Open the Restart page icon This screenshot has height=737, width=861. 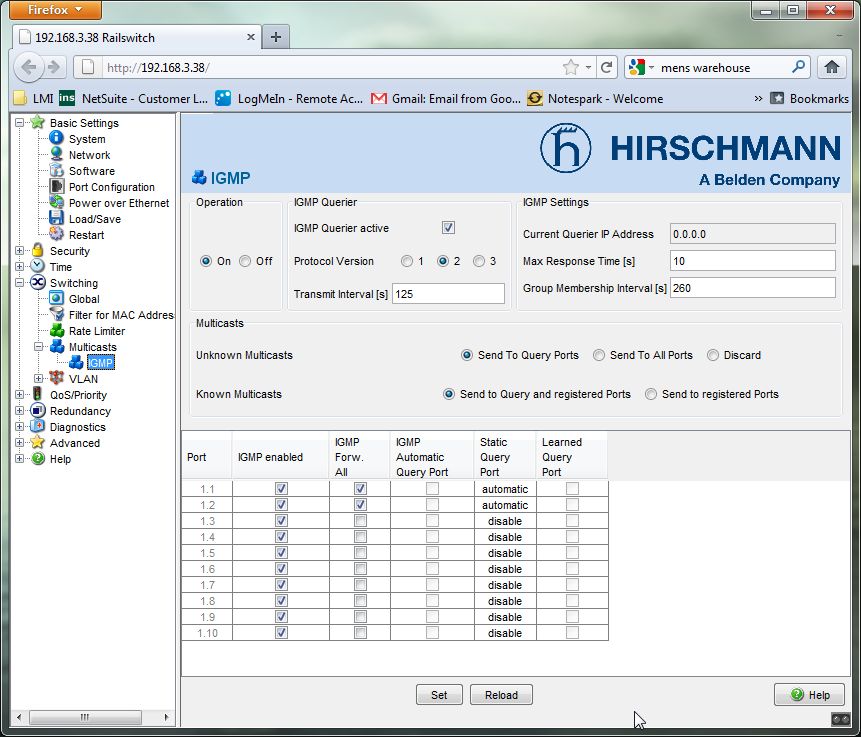click(57, 235)
